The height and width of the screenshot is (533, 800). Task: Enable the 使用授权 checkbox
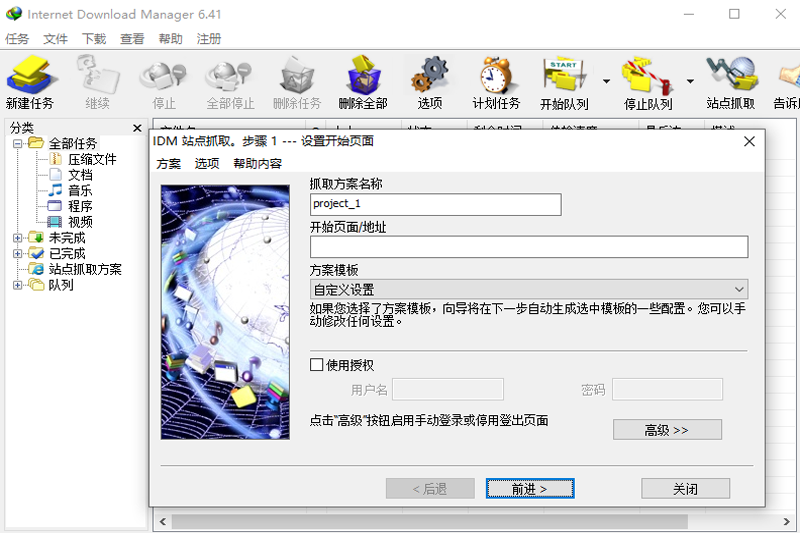click(317, 365)
